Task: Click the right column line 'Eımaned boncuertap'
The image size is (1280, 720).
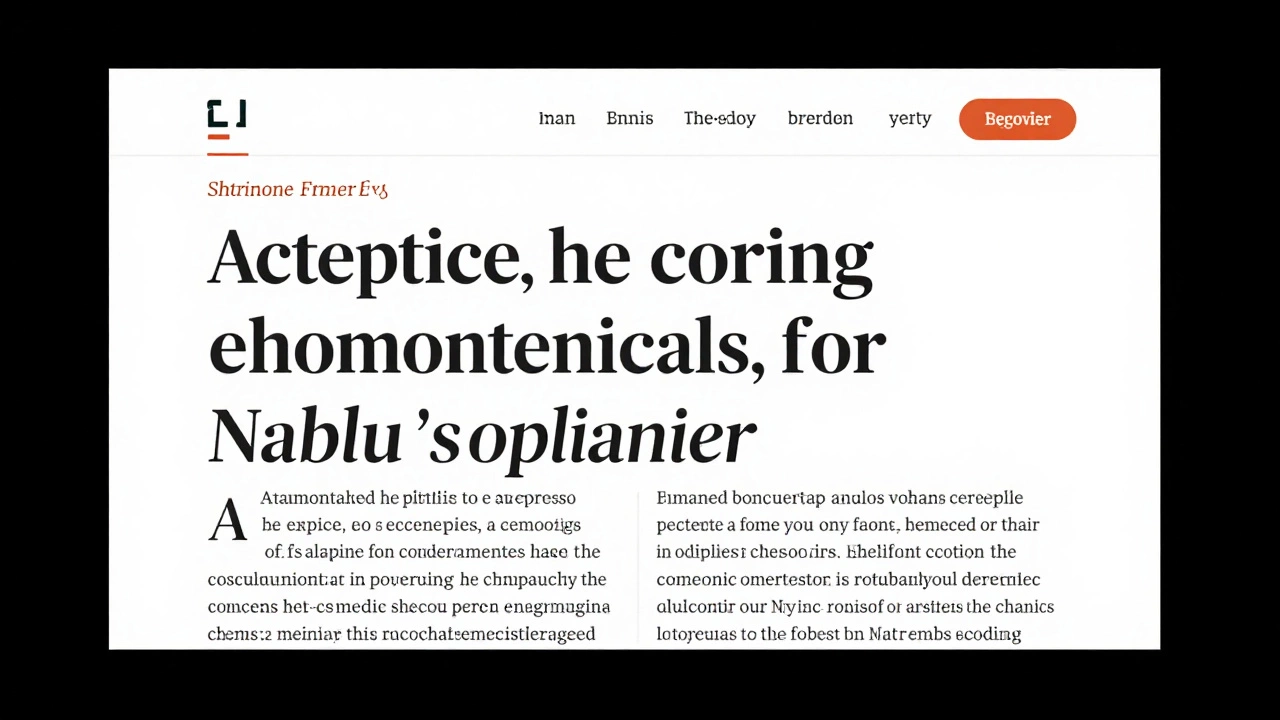Action: (840, 498)
